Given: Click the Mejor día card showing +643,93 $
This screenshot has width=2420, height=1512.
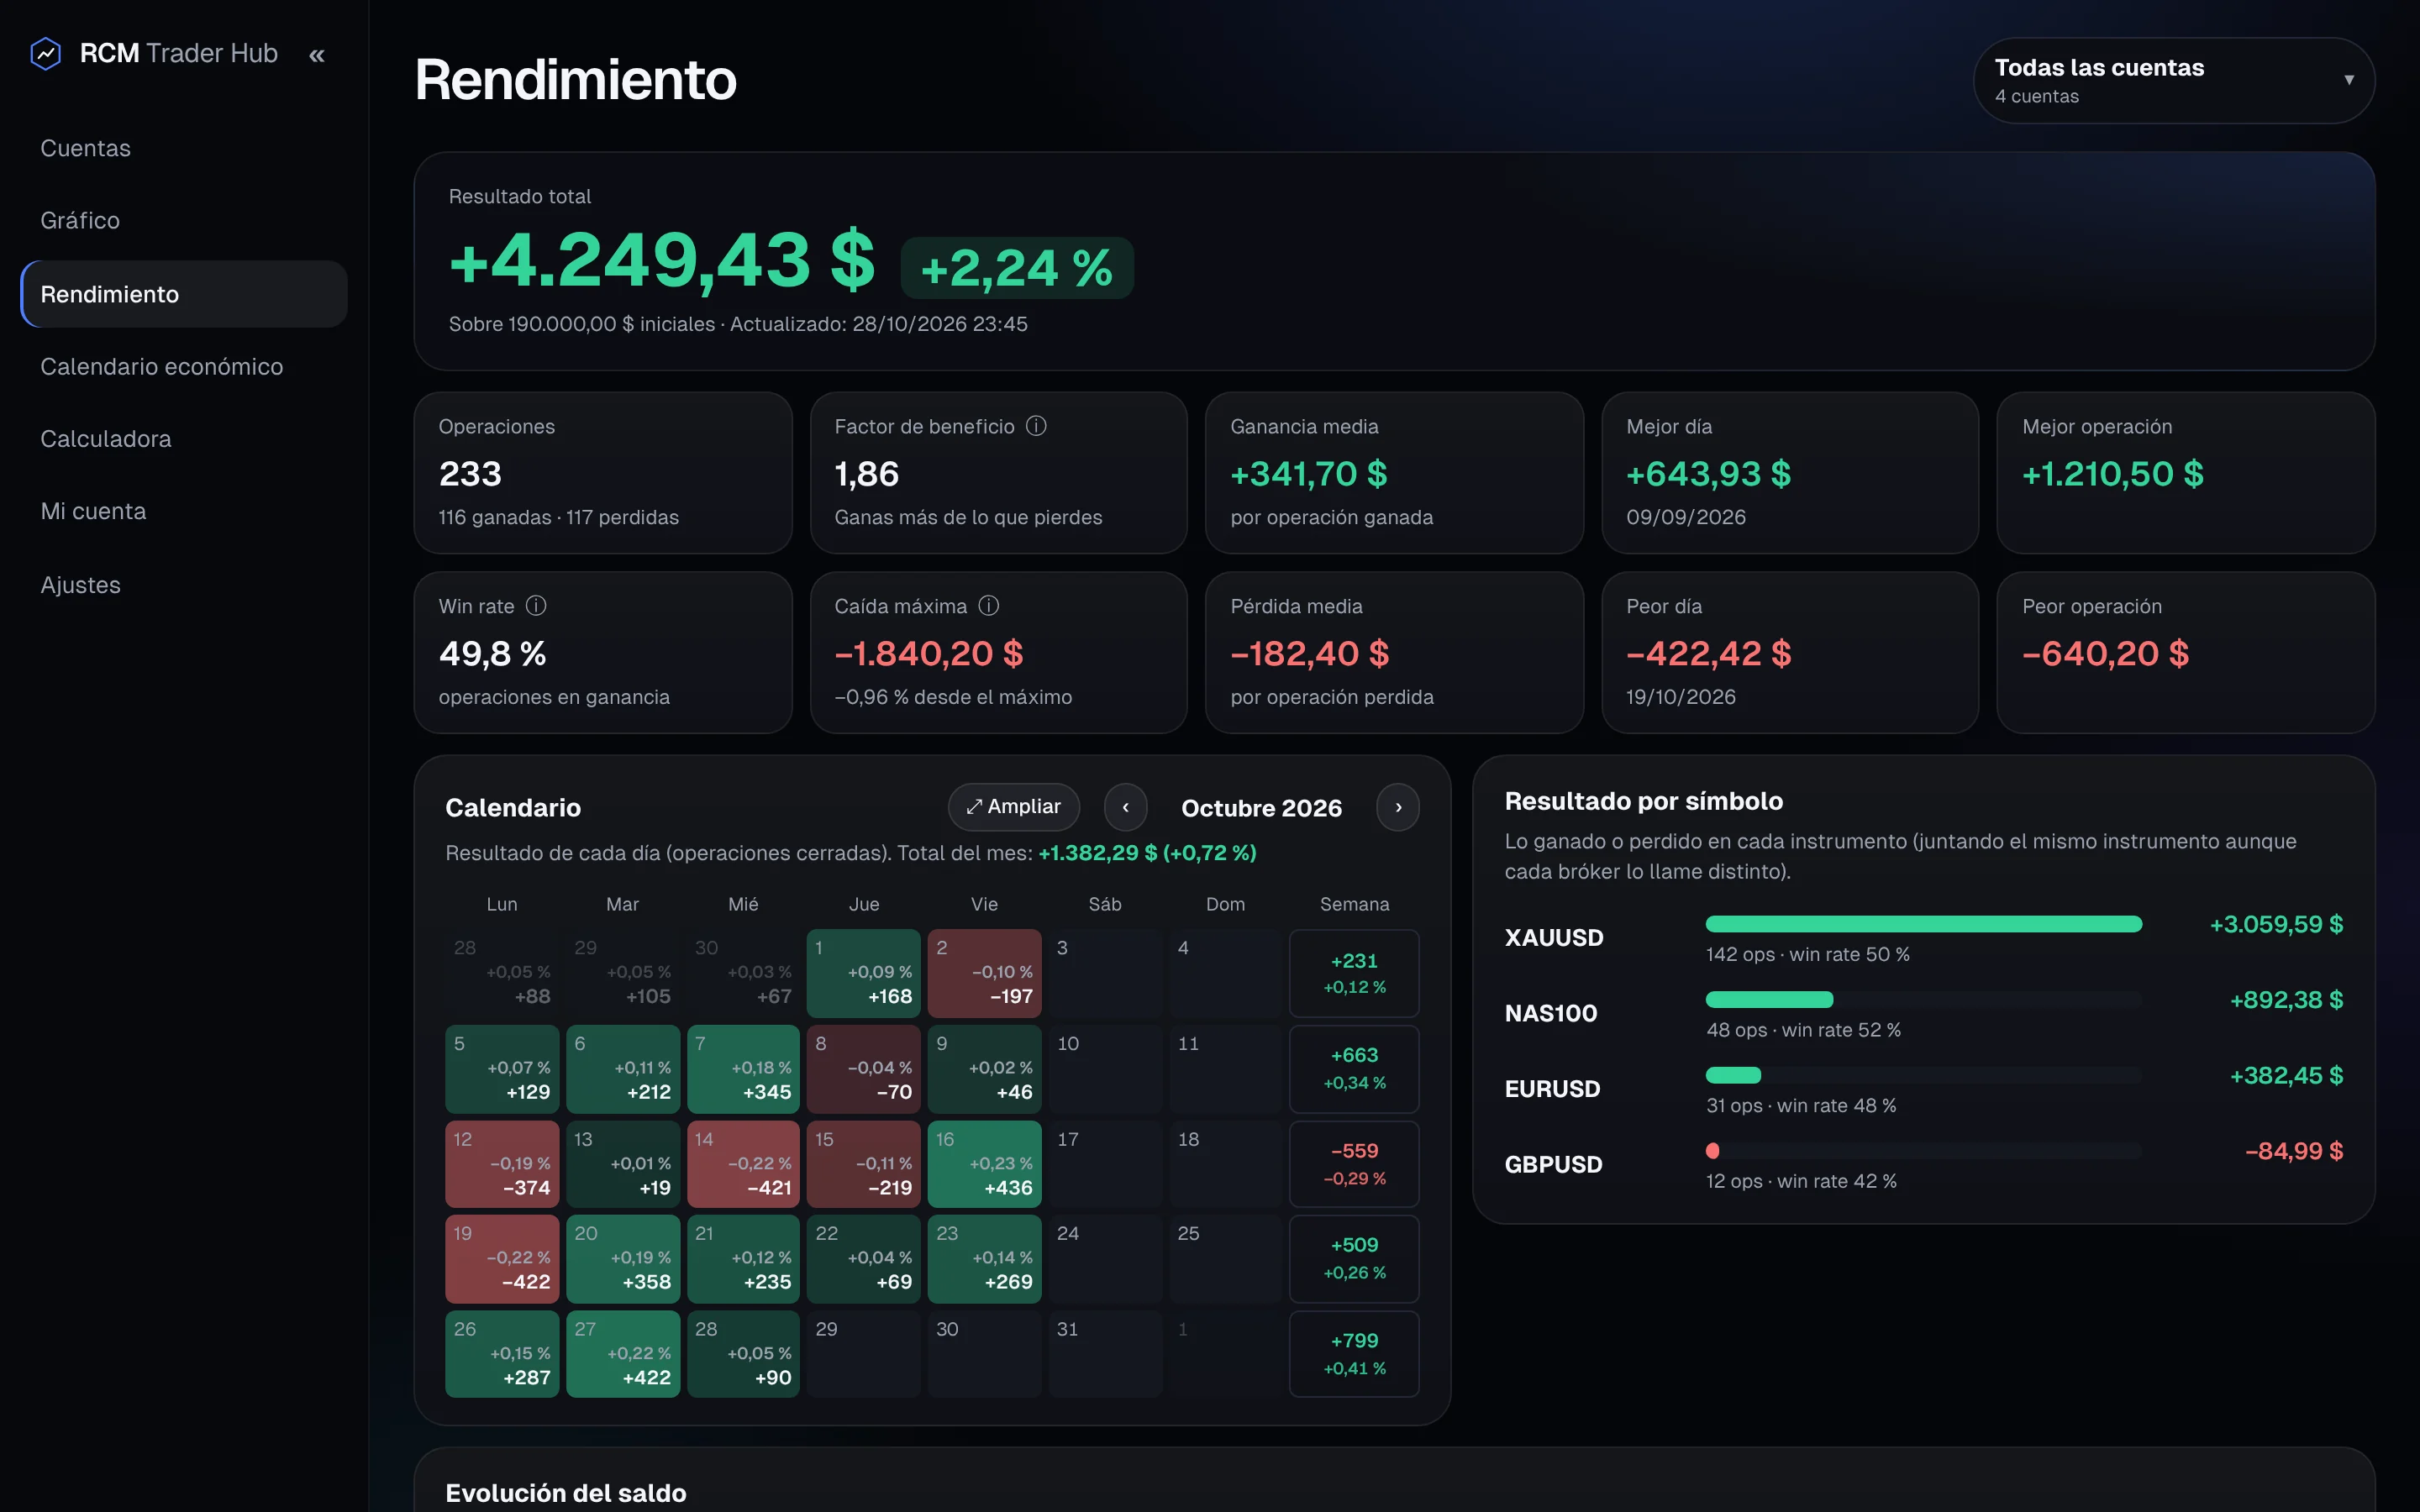Looking at the screenshot, I should 1790,473.
